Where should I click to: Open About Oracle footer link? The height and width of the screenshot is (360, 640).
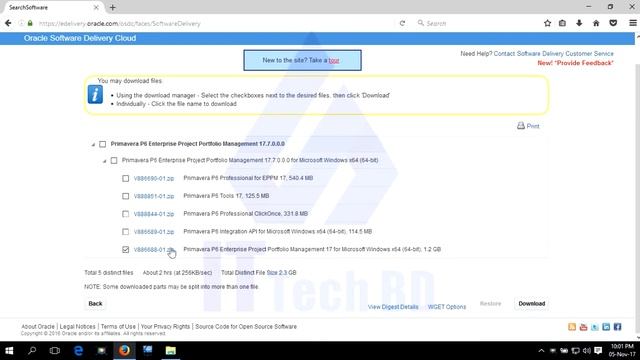38,327
